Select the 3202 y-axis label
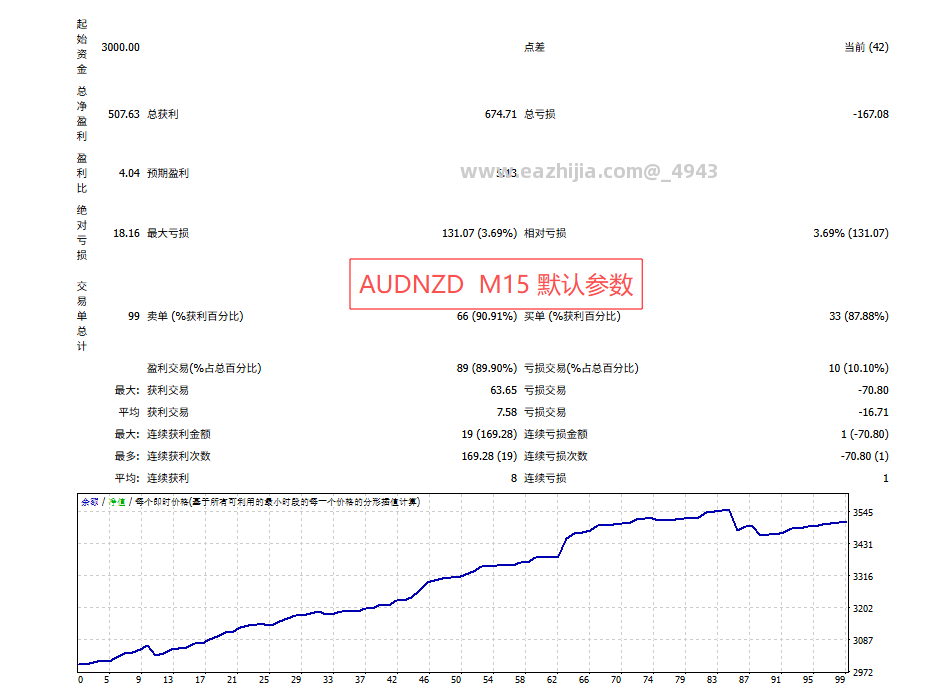 [863, 608]
